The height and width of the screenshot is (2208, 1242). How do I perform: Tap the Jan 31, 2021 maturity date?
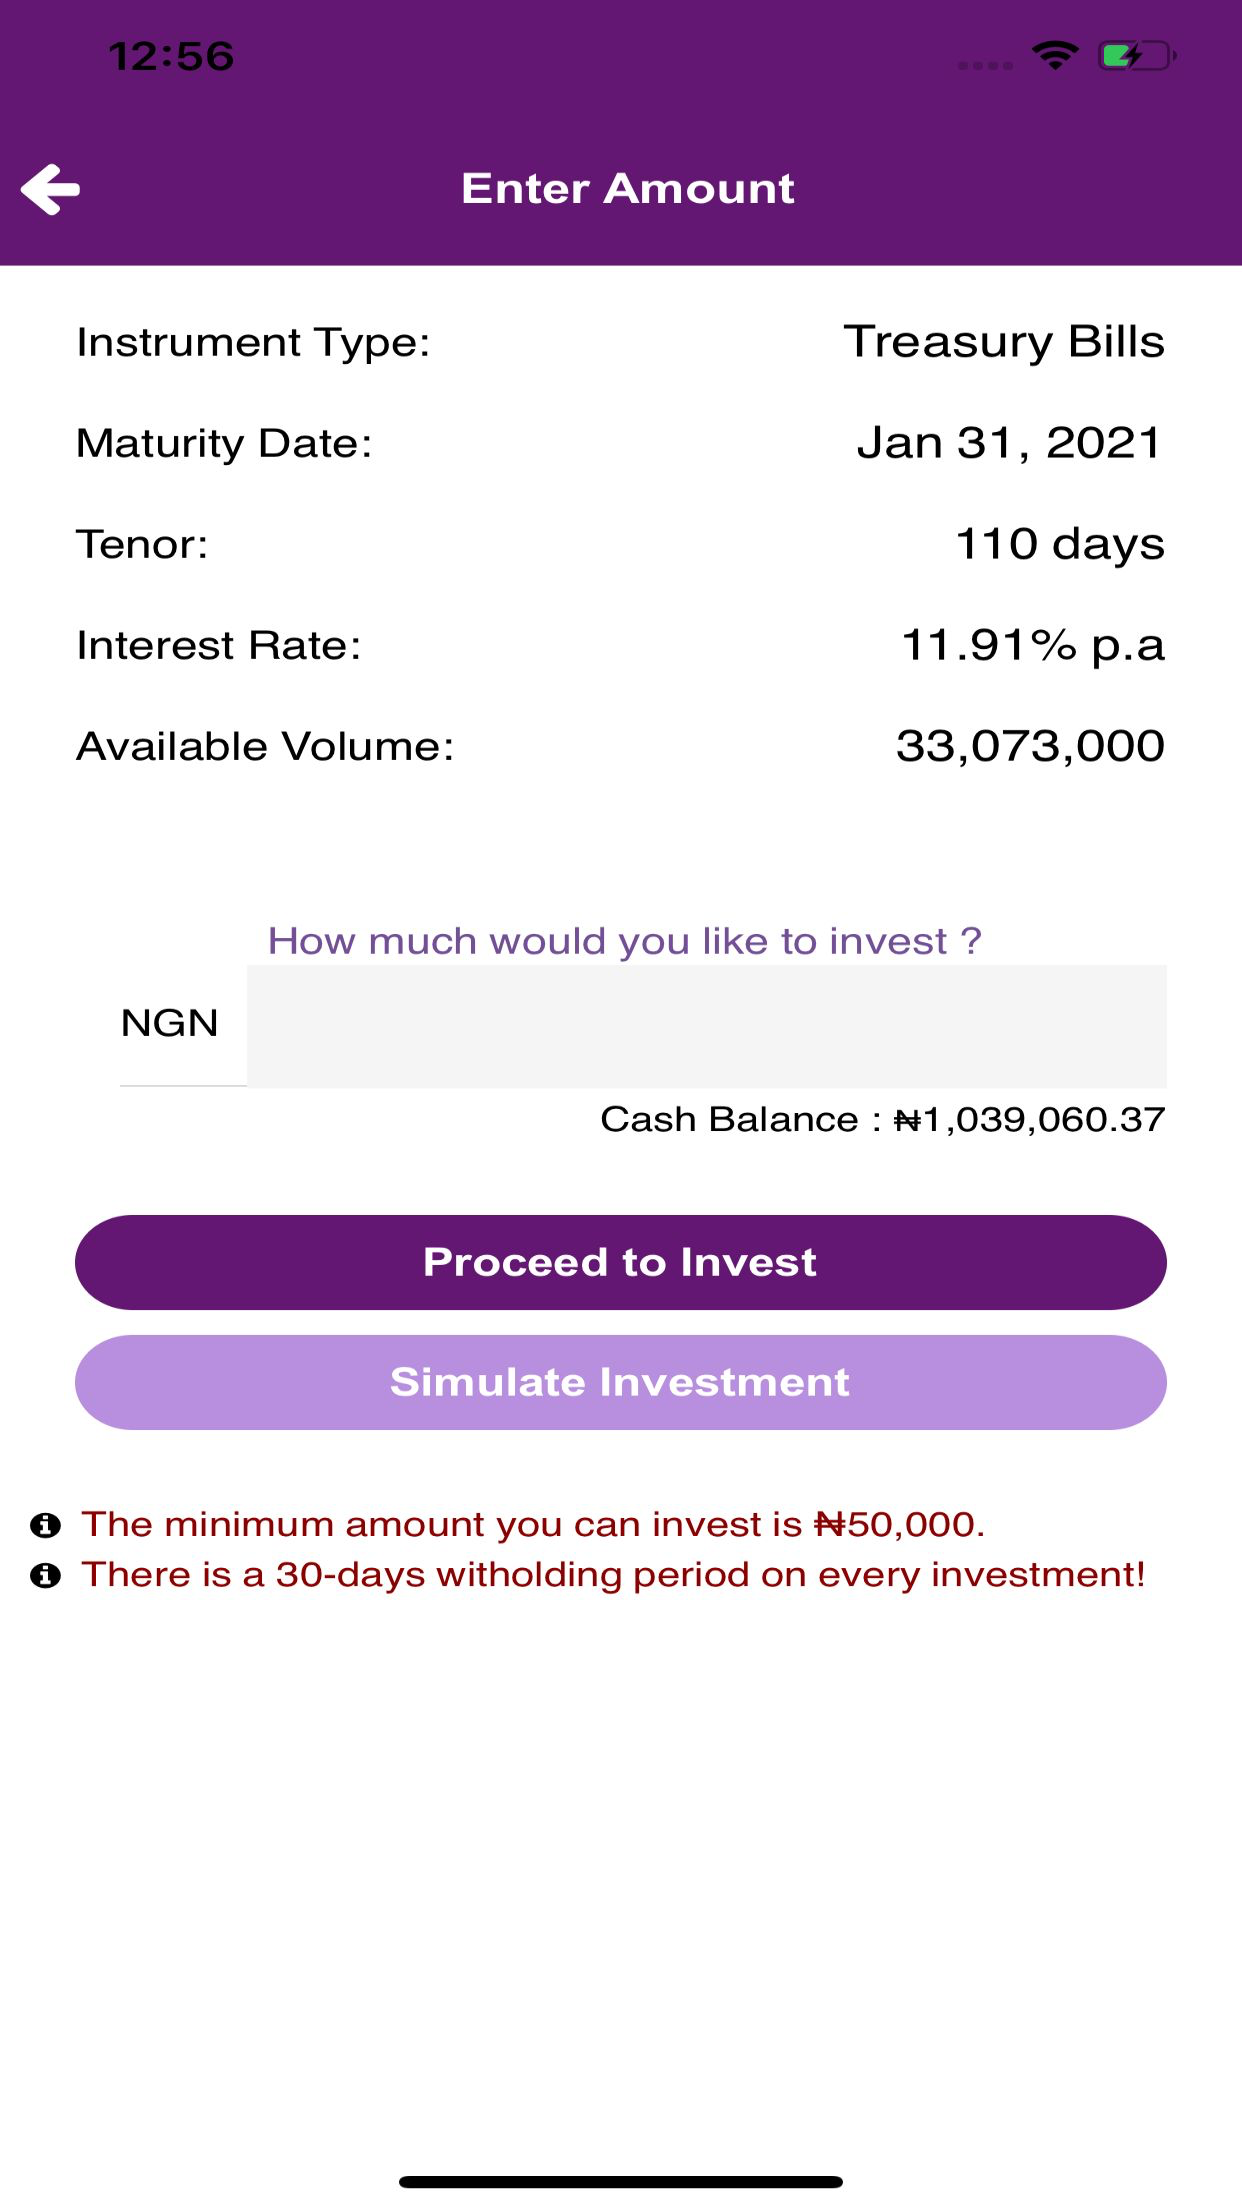click(1009, 443)
